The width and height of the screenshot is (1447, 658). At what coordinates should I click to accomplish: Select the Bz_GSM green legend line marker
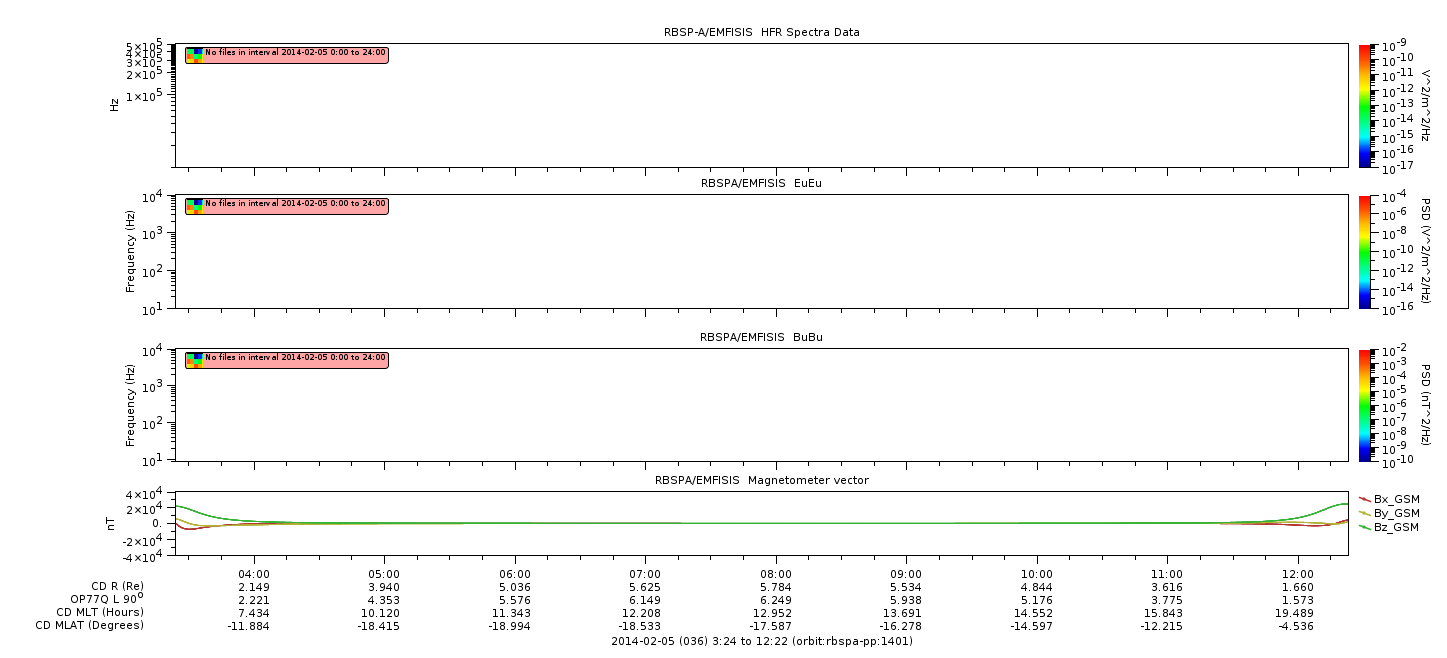pyautogui.click(x=1365, y=527)
